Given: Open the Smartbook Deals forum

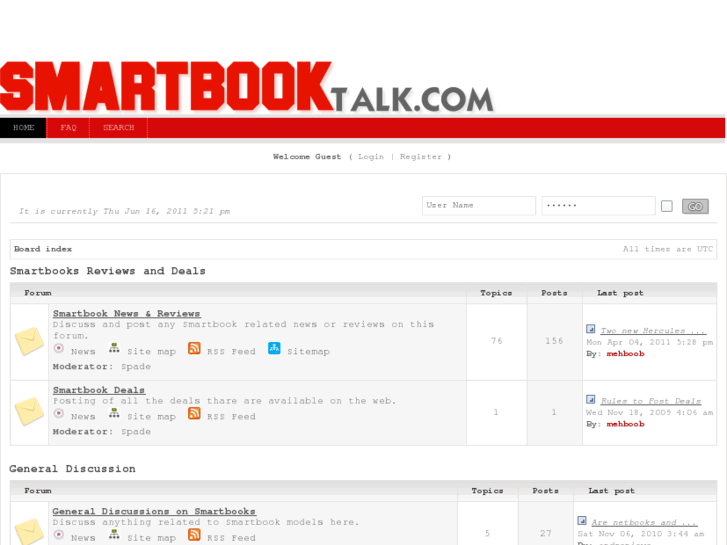Looking at the screenshot, I should pyautogui.click(x=99, y=390).
